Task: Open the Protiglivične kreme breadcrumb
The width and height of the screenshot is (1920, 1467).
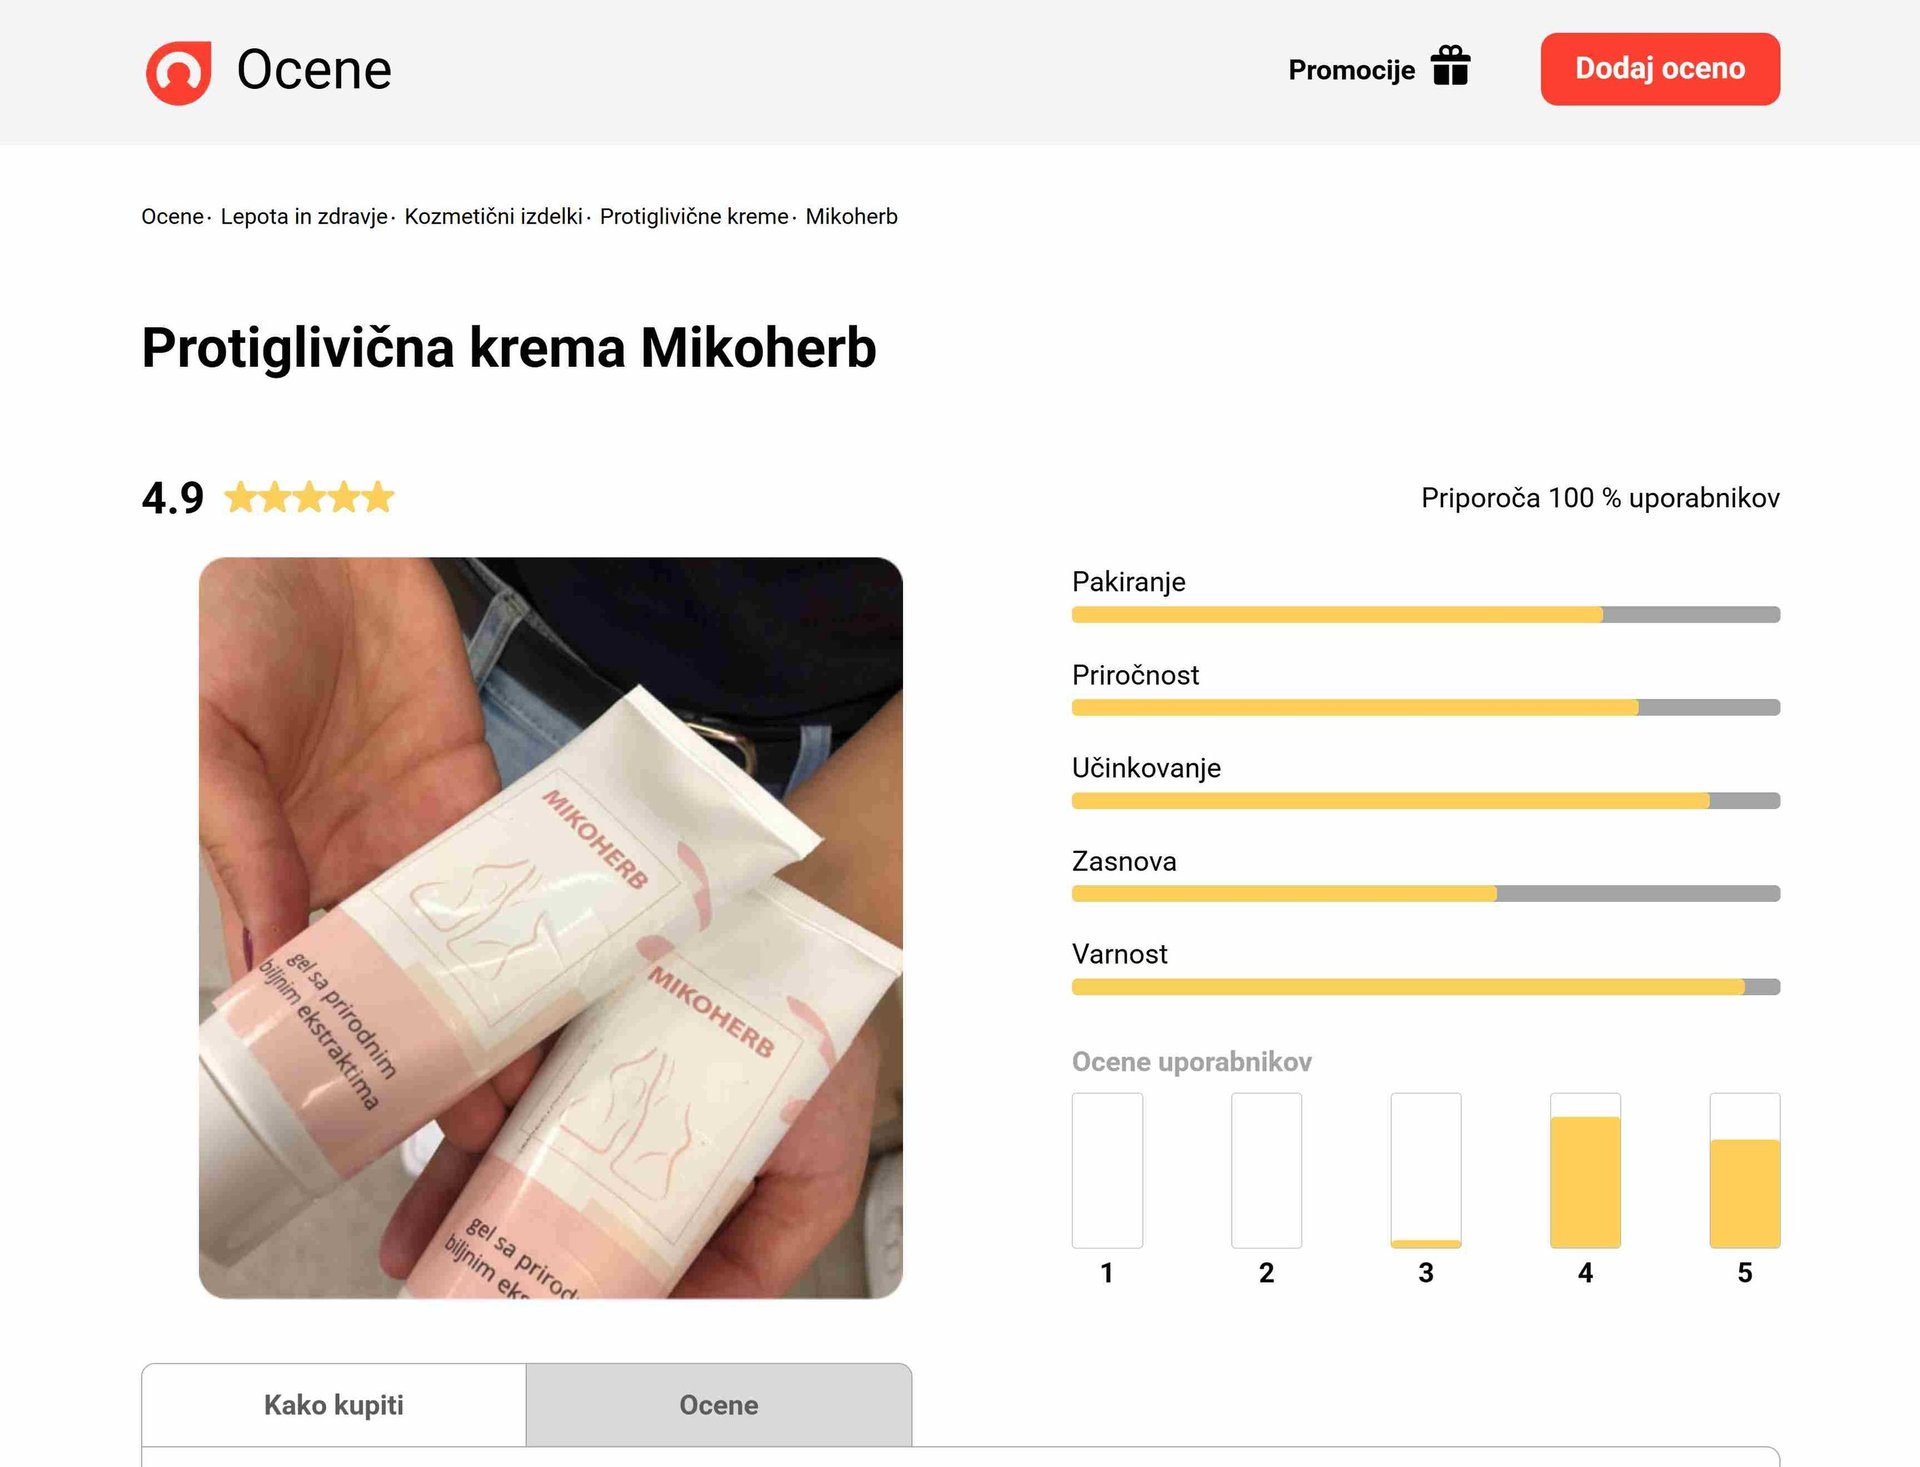Action: [694, 217]
